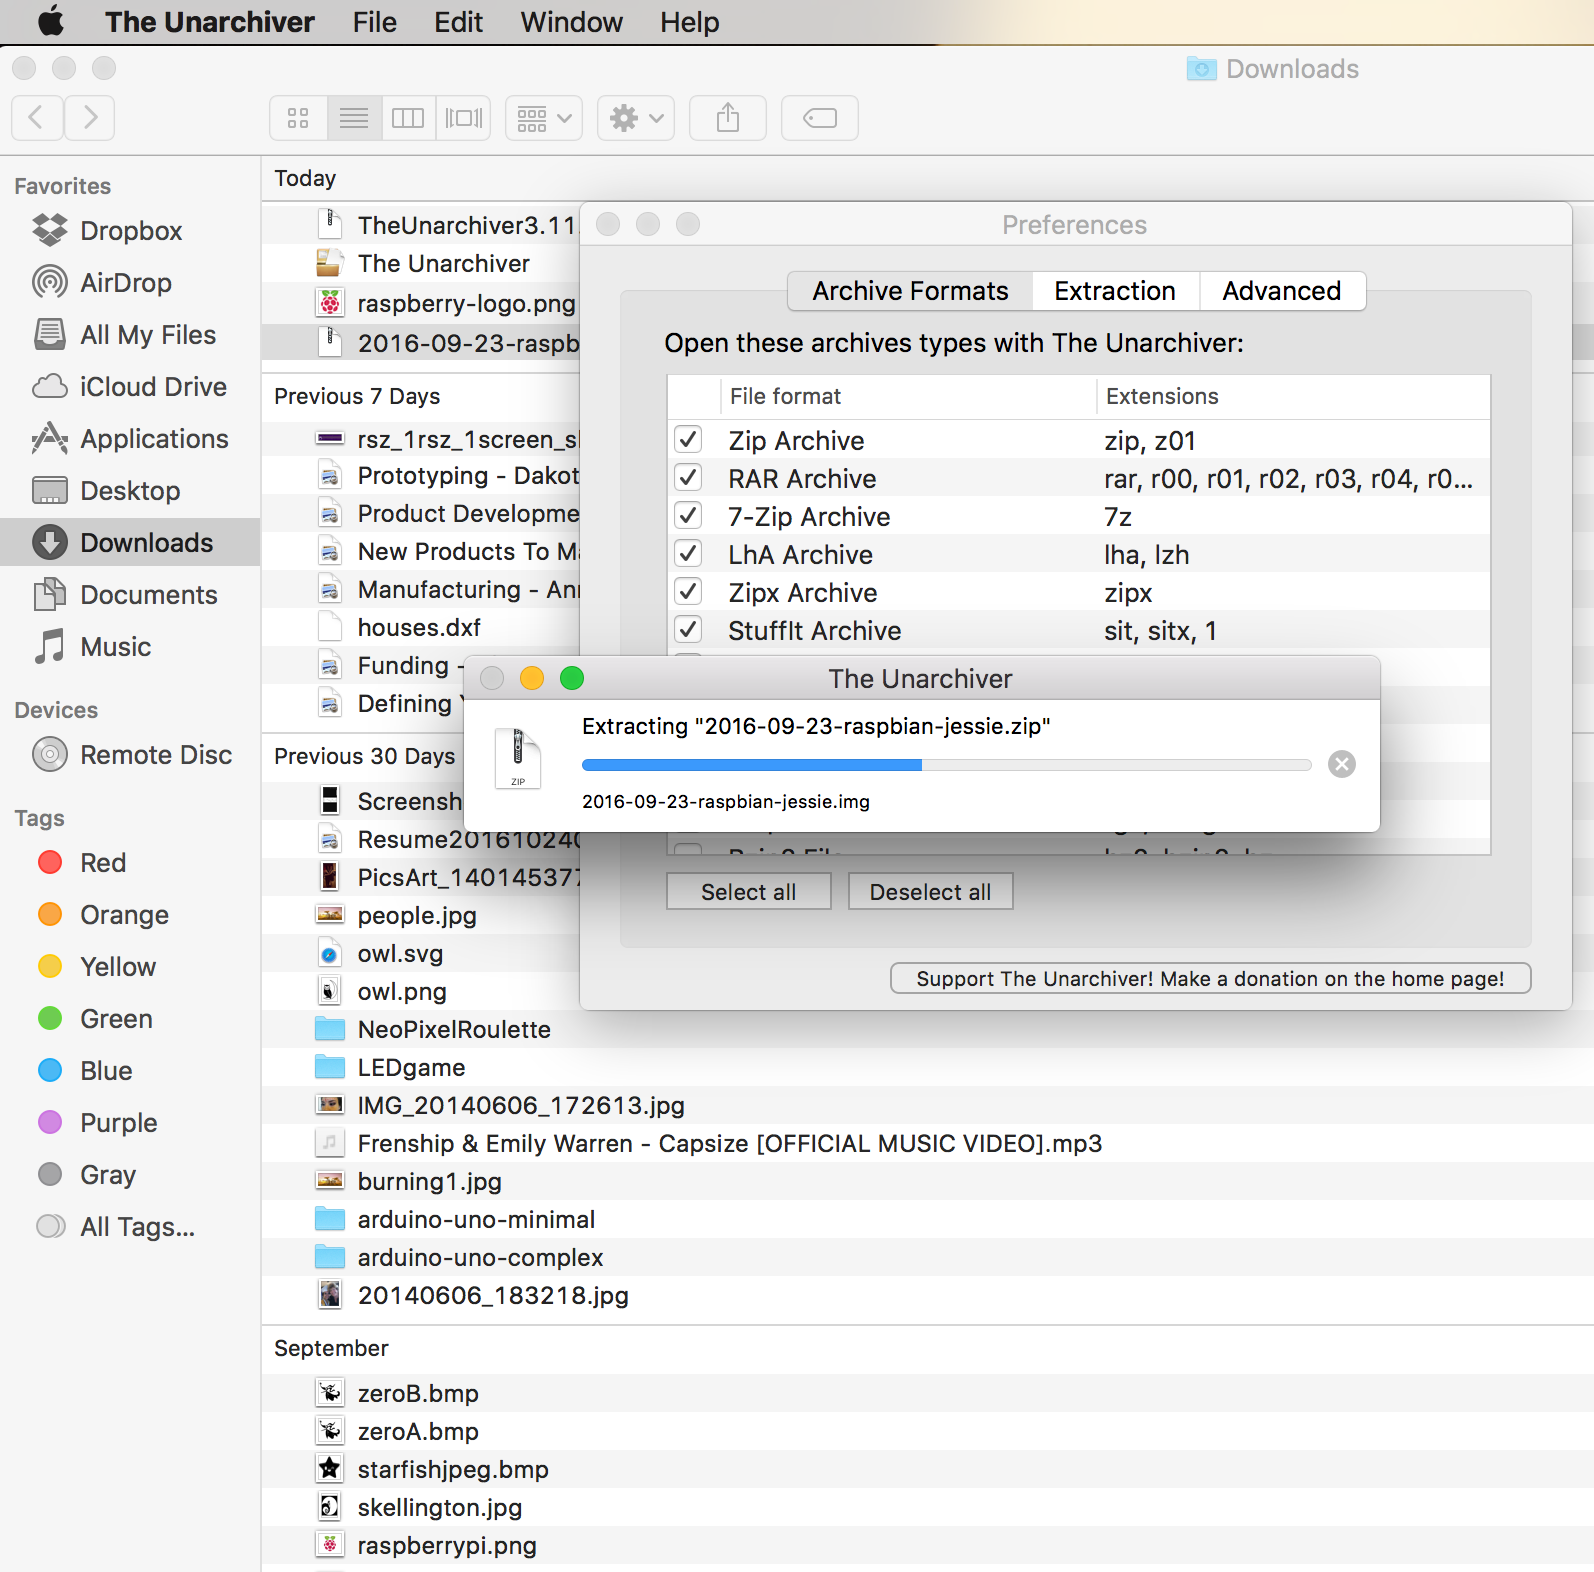This screenshot has height=1572, width=1594.
Task: Select the skellington.jpg file
Action: coord(927,1508)
